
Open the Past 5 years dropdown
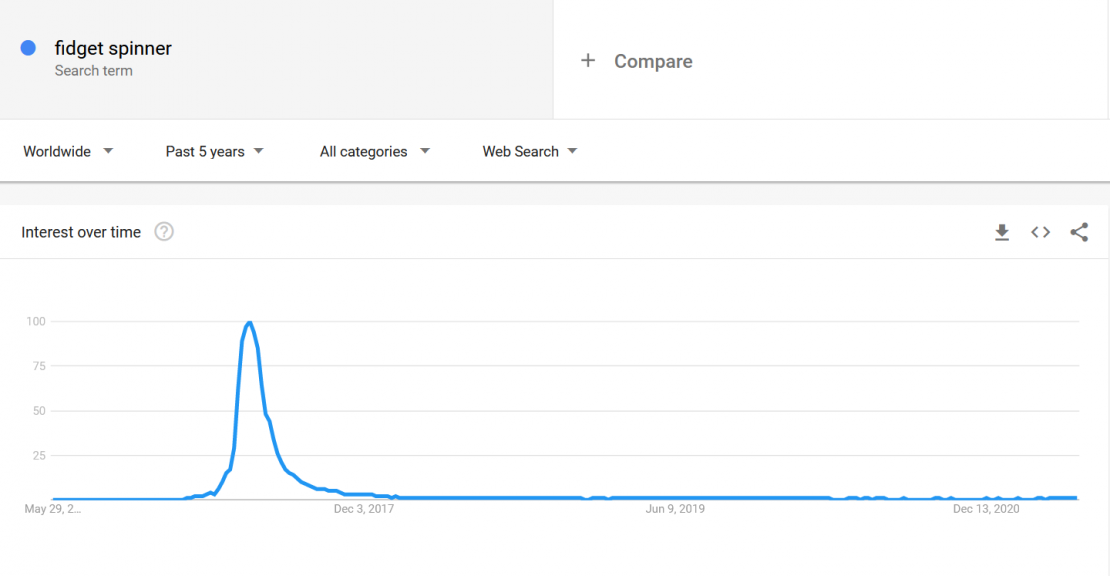tap(214, 151)
